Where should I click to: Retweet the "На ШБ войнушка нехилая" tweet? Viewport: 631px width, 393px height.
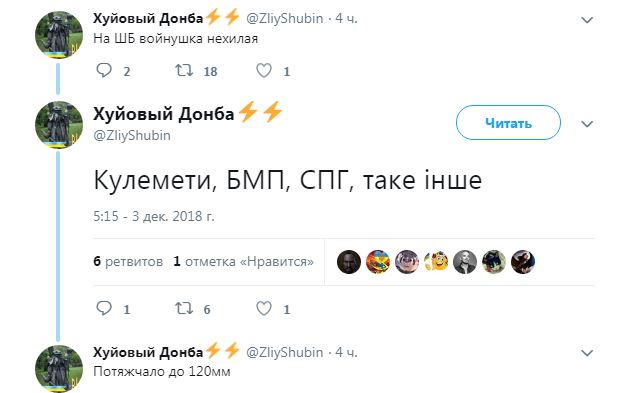(184, 71)
